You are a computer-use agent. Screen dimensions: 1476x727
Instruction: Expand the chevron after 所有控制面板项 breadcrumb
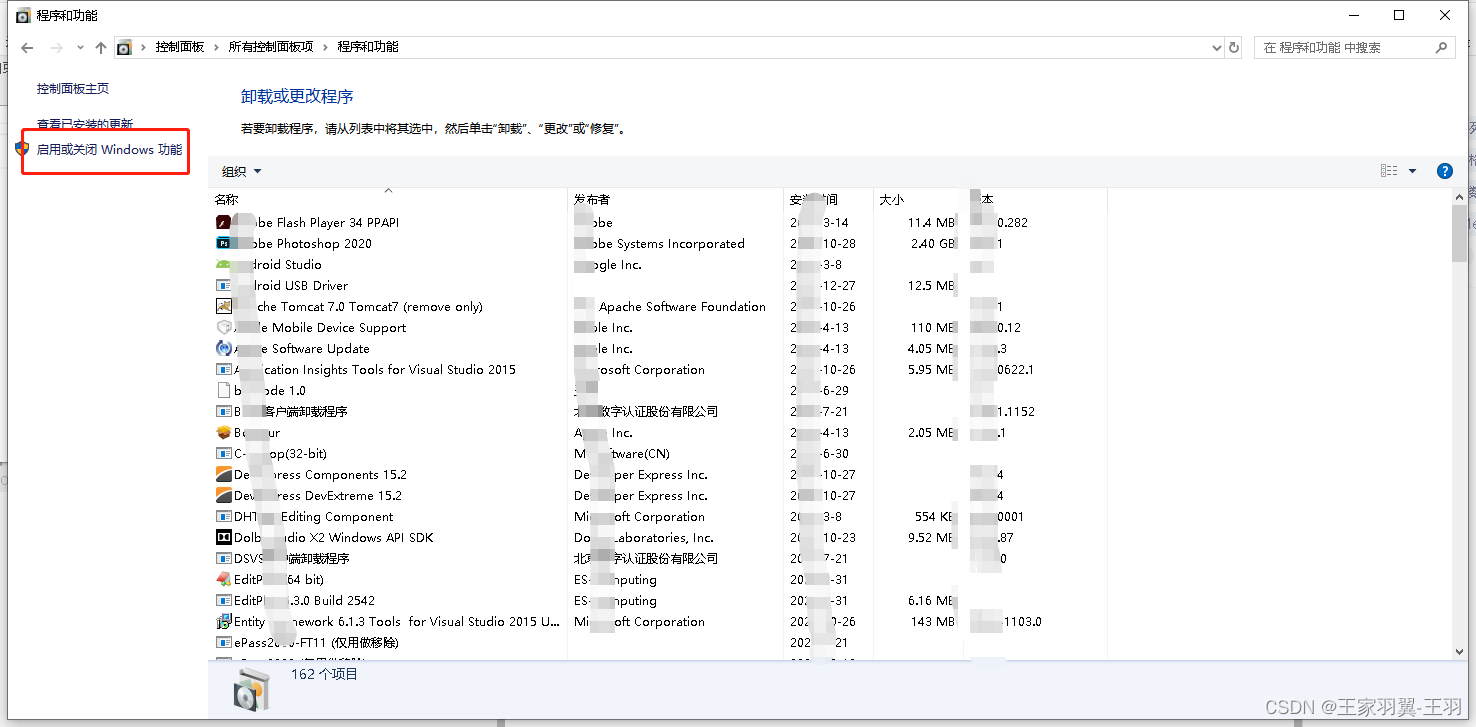[x=326, y=47]
